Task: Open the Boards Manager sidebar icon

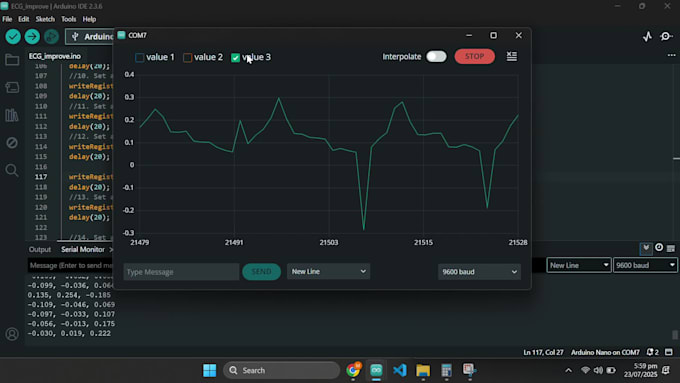Action: 12,87
